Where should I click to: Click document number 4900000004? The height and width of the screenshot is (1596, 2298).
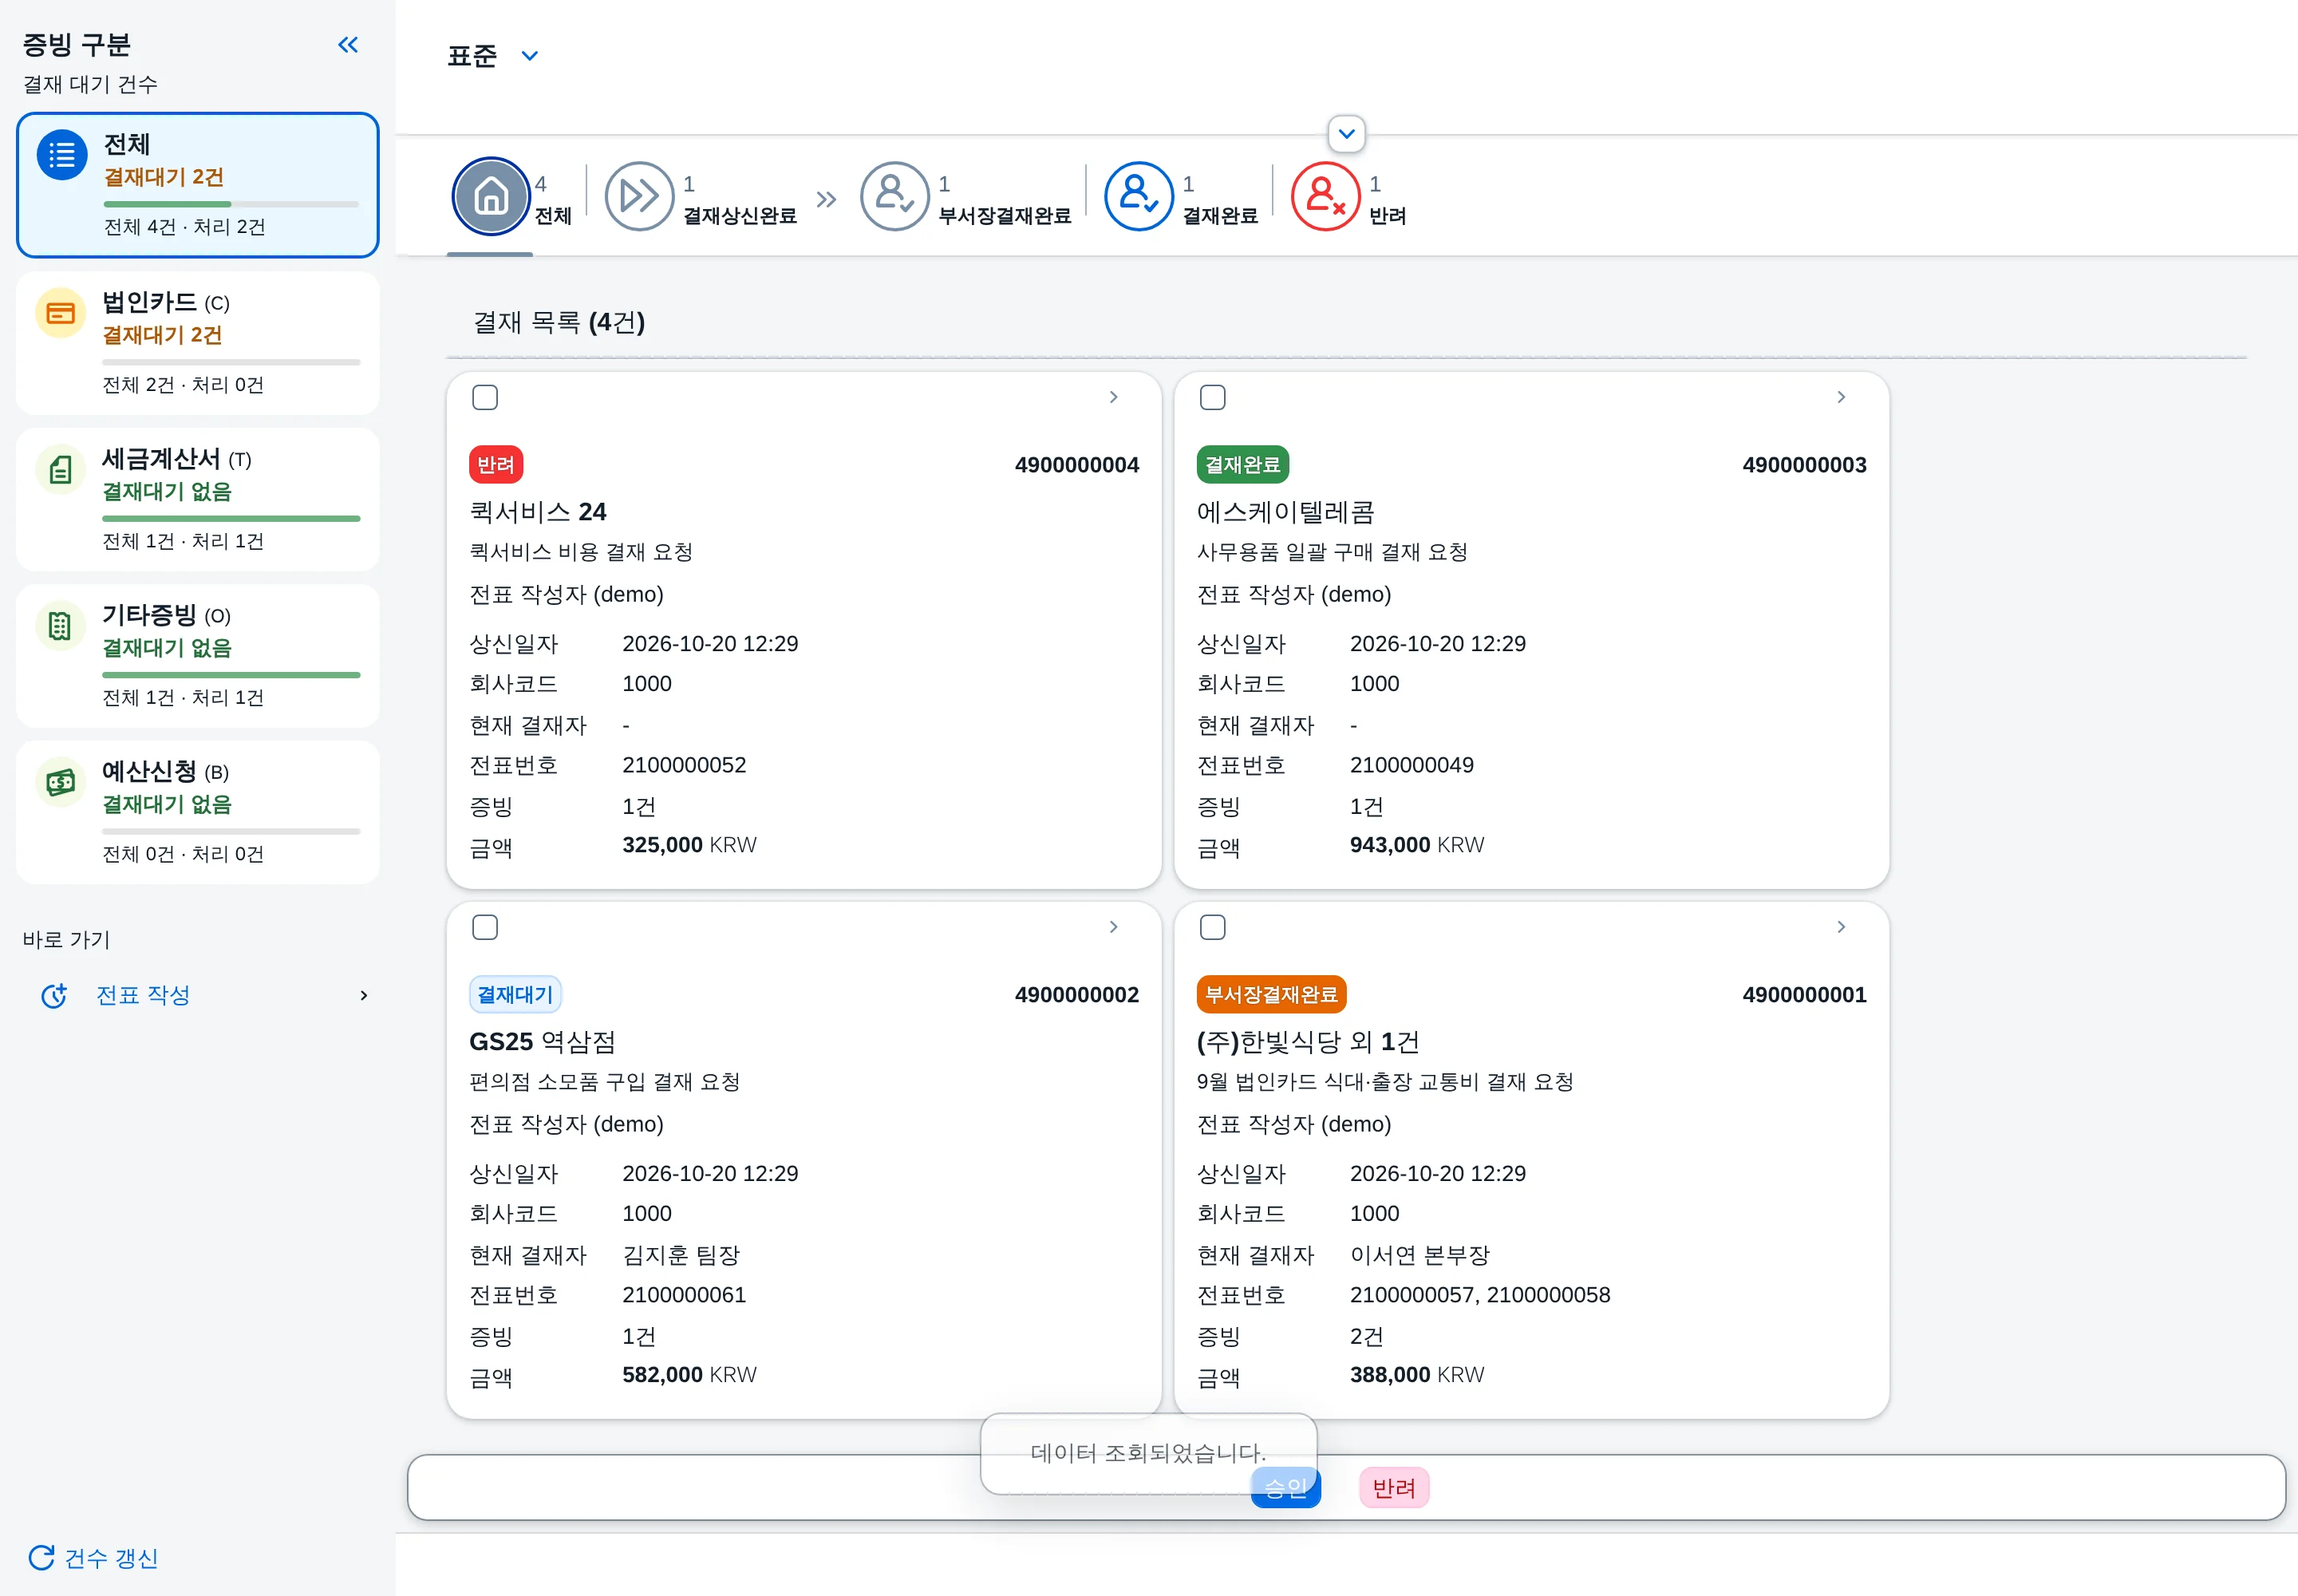[1077, 465]
